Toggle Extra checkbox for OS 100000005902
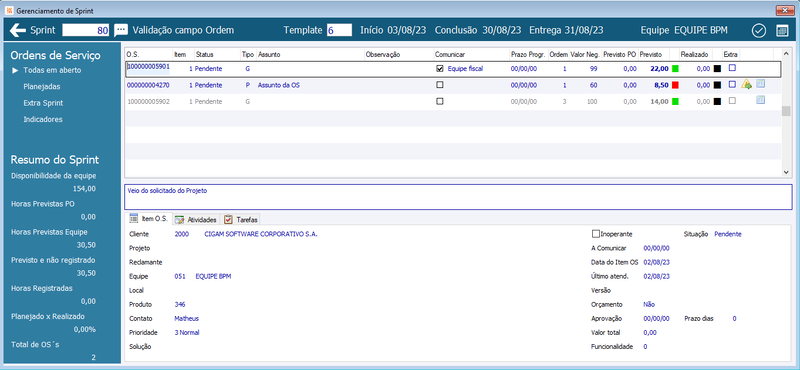Viewport: 800px width, 370px height. 732,101
